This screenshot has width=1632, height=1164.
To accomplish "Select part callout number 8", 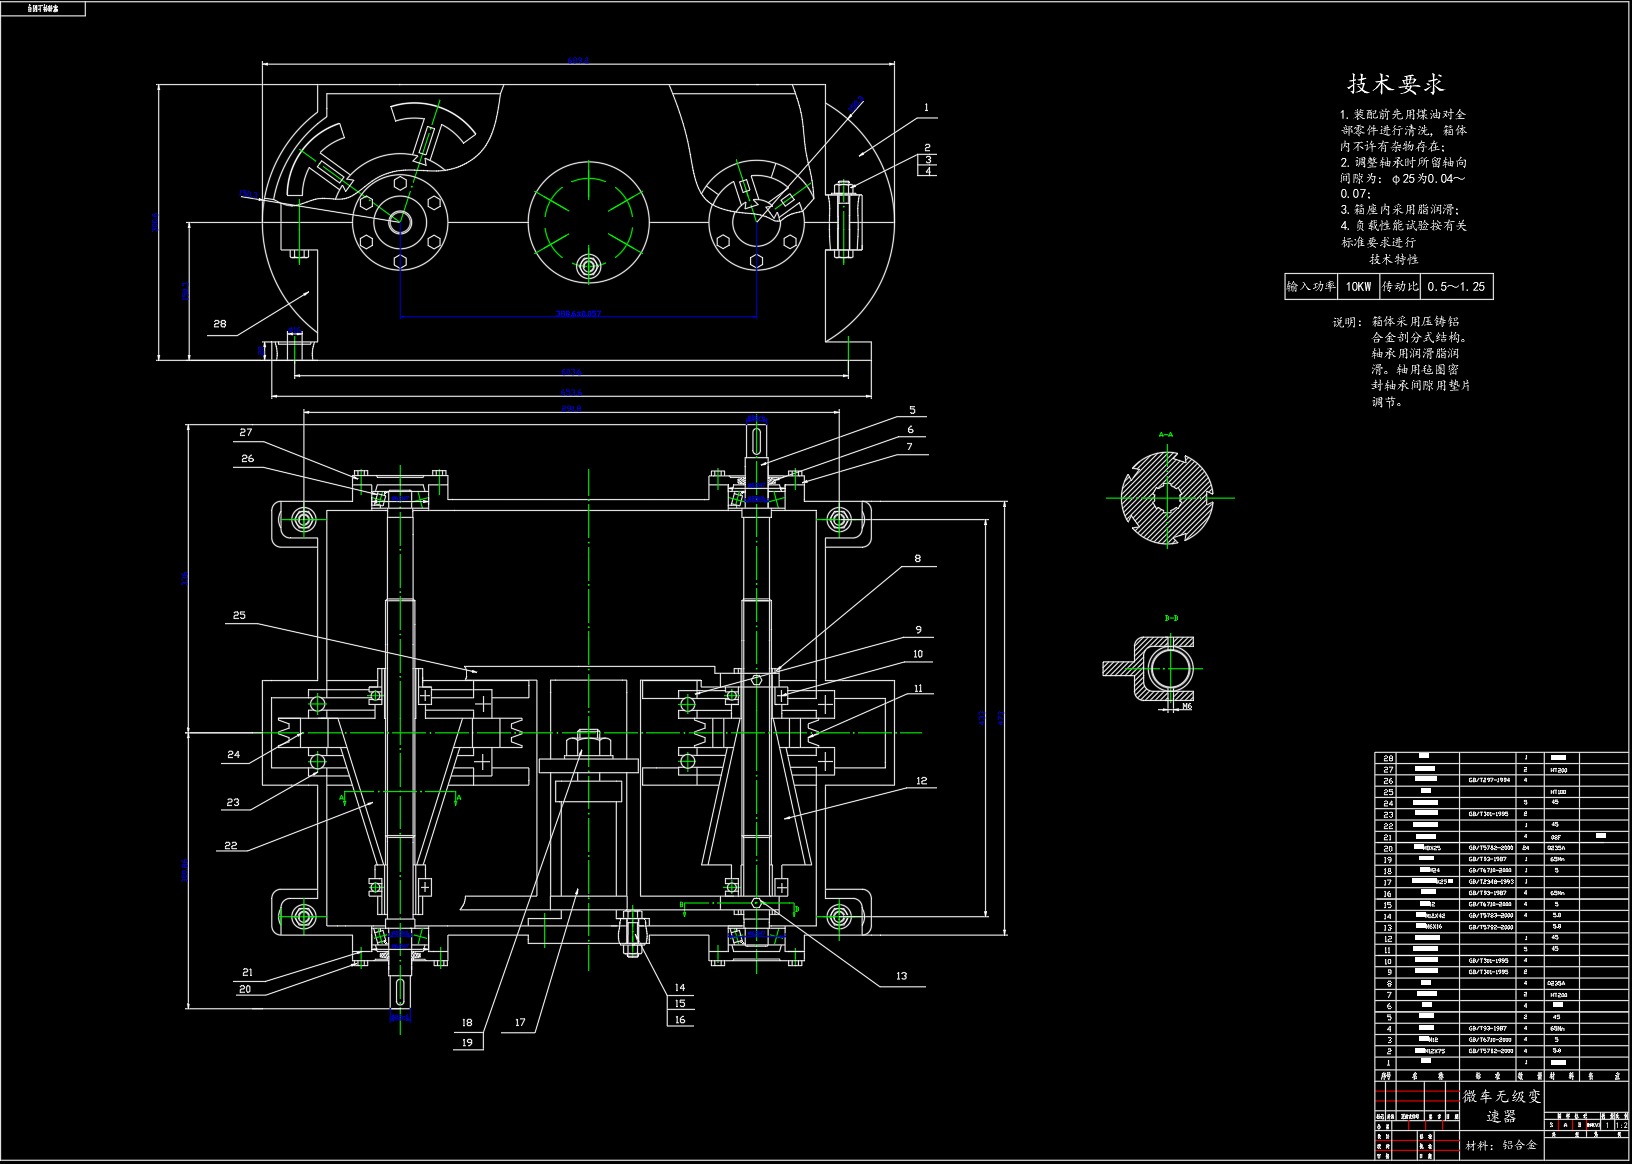I will (917, 559).
